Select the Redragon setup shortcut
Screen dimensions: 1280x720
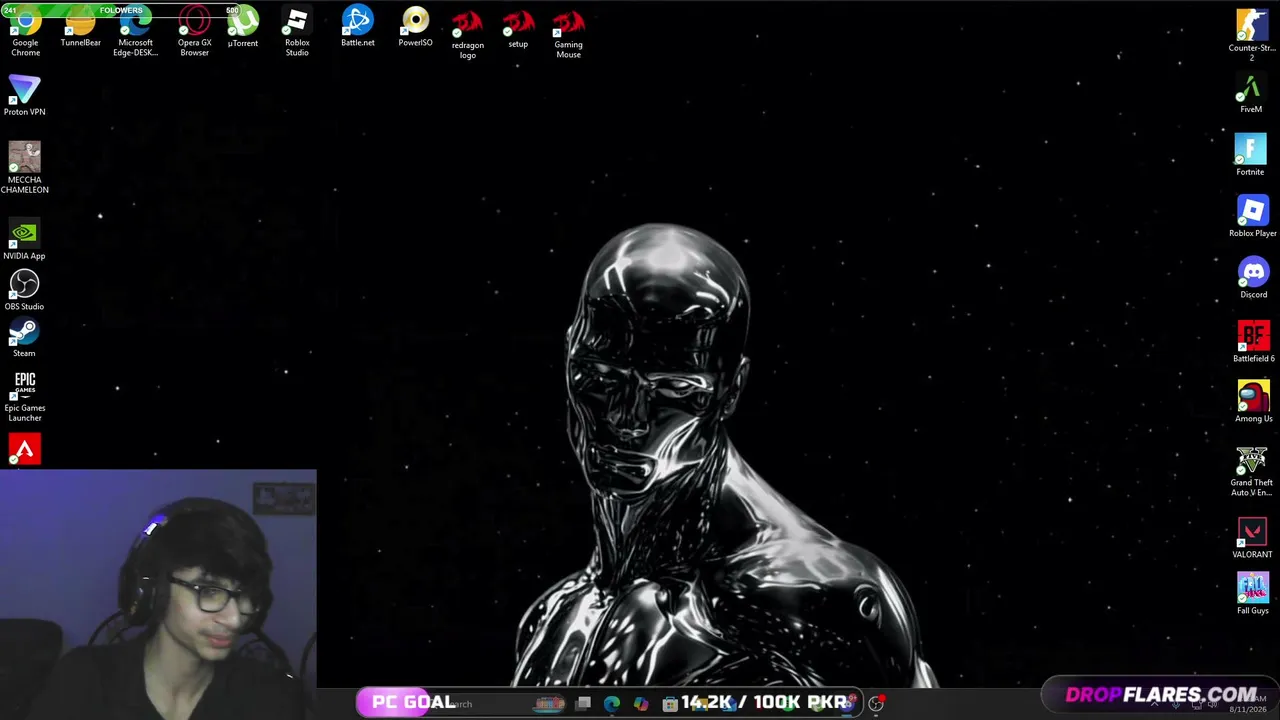(518, 30)
